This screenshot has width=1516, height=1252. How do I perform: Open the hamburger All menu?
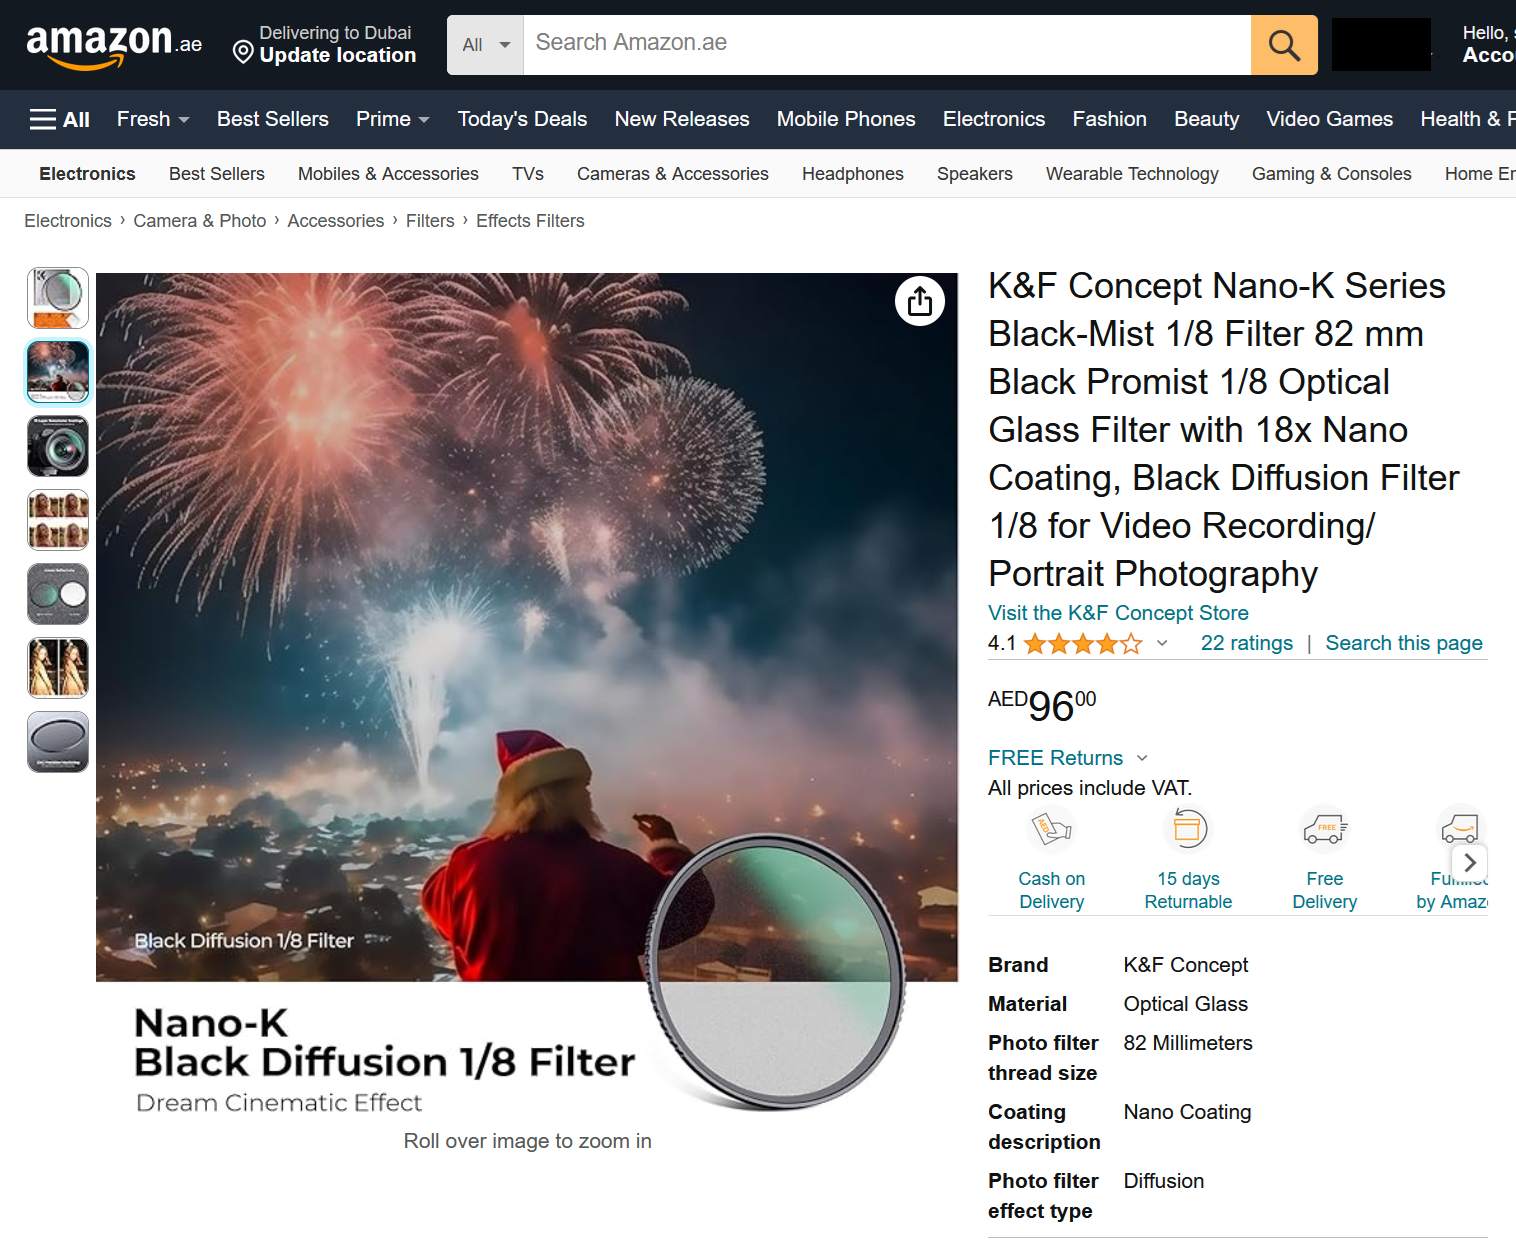coord(60,120)
